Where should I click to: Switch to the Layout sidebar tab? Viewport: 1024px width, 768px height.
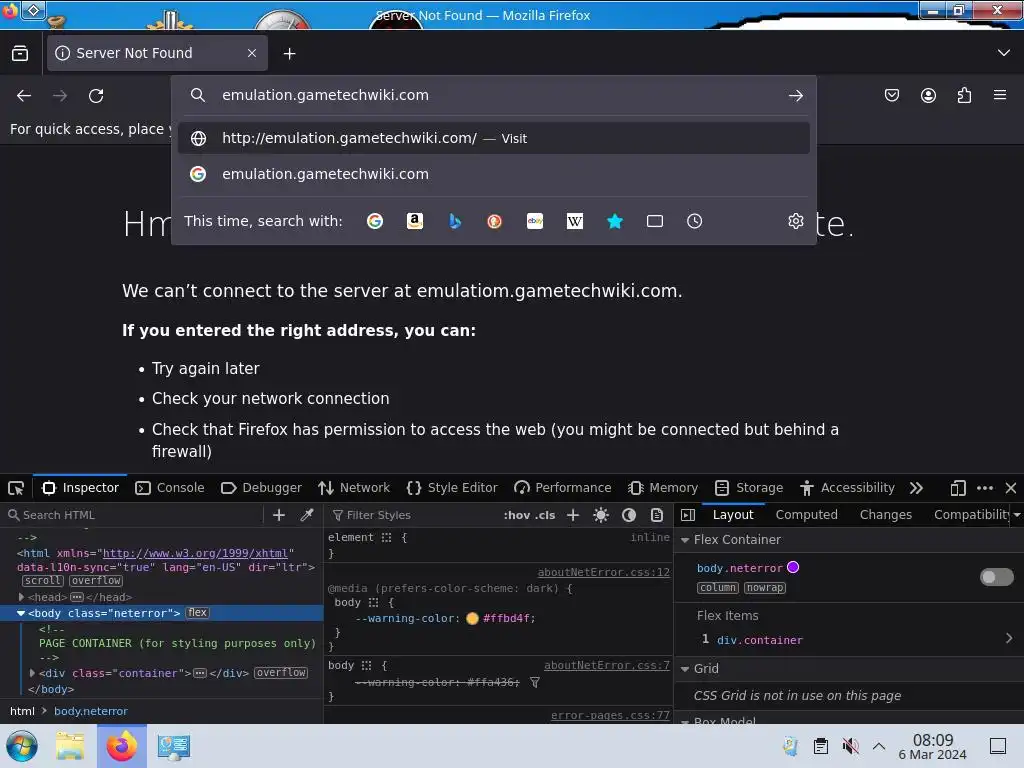733,515
